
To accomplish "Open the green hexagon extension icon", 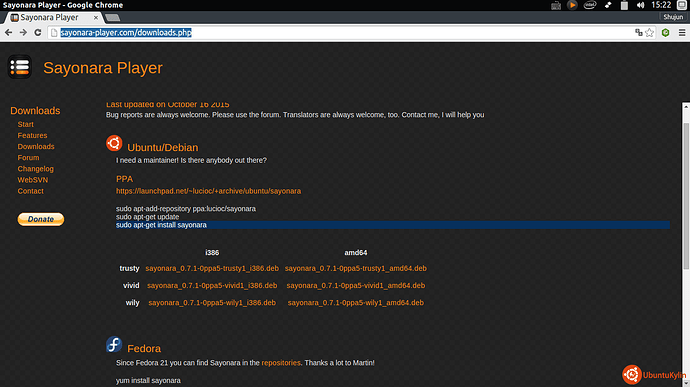I will point(665,33).
